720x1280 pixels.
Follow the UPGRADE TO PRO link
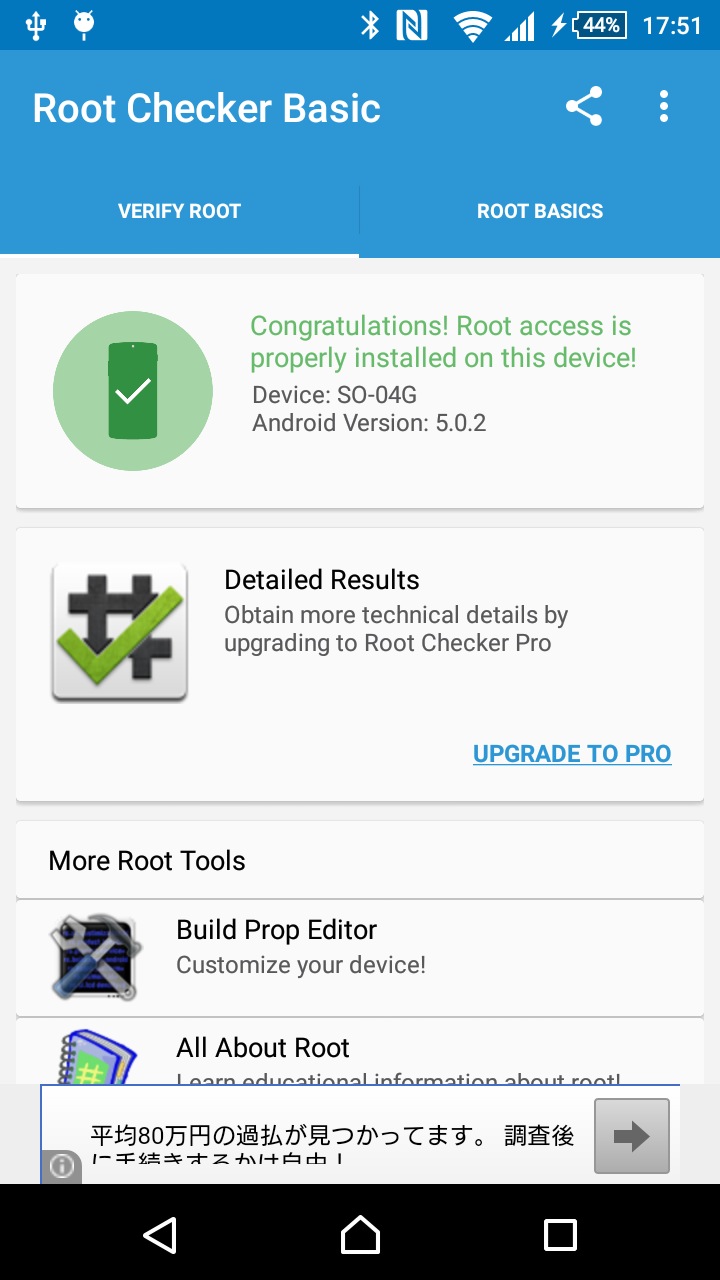[572, 754]
